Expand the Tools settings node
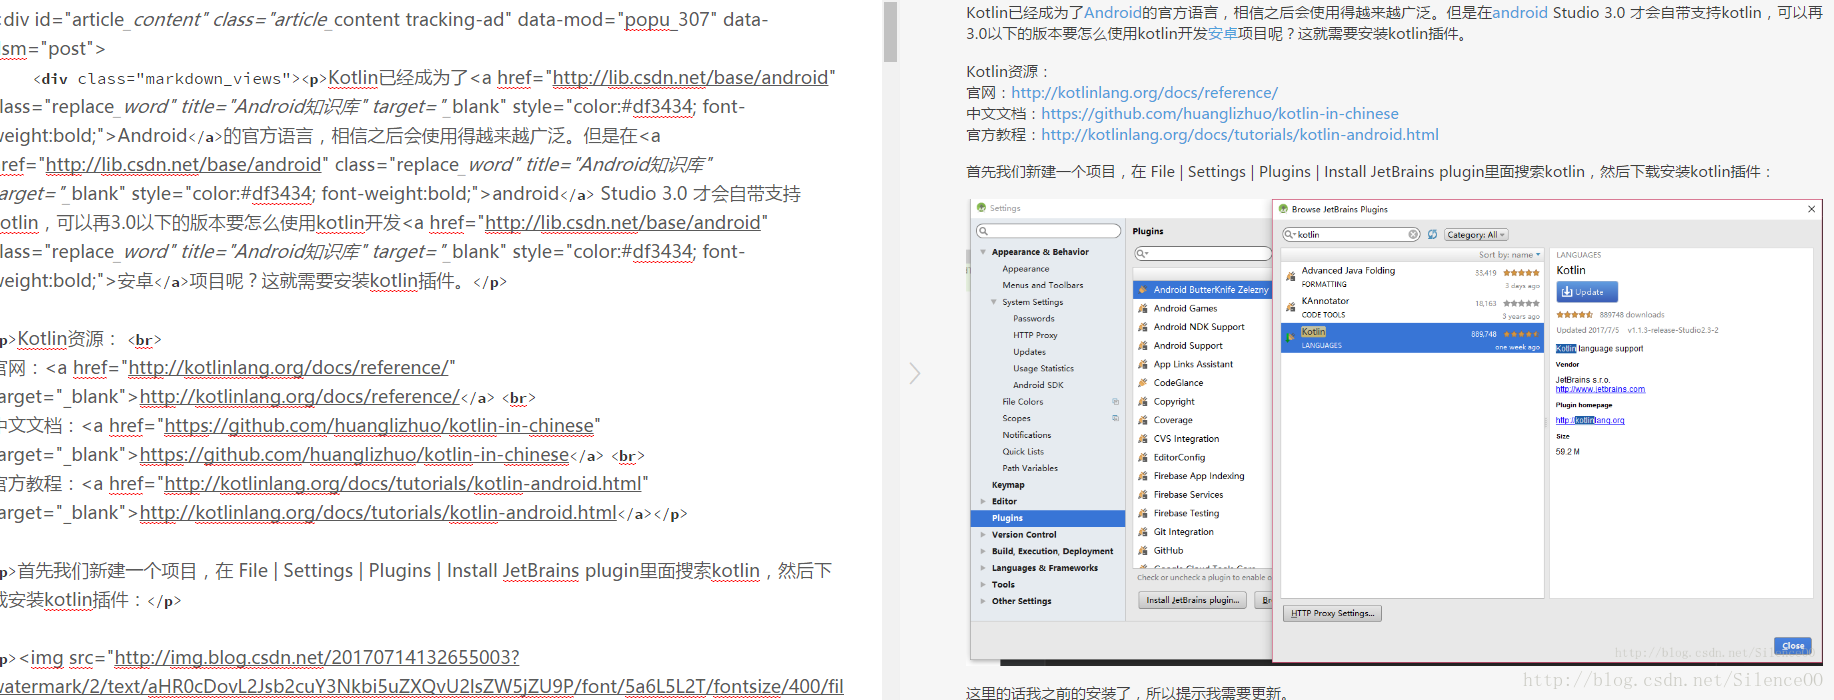 point(983,585)
